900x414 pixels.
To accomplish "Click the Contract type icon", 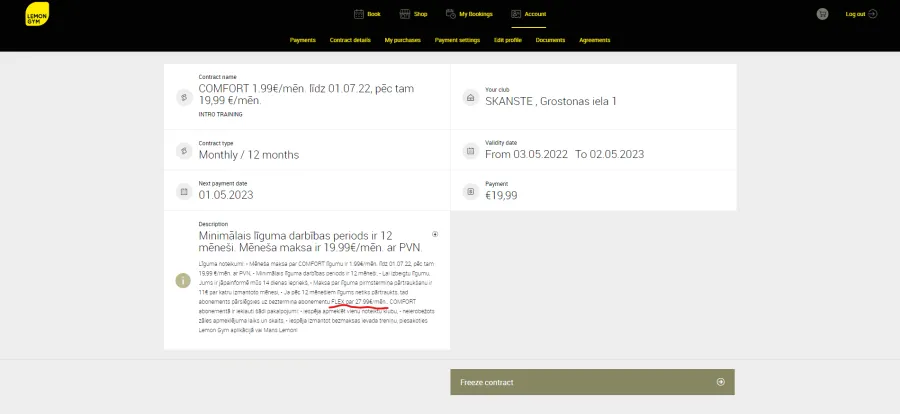I will coord(184,151).
